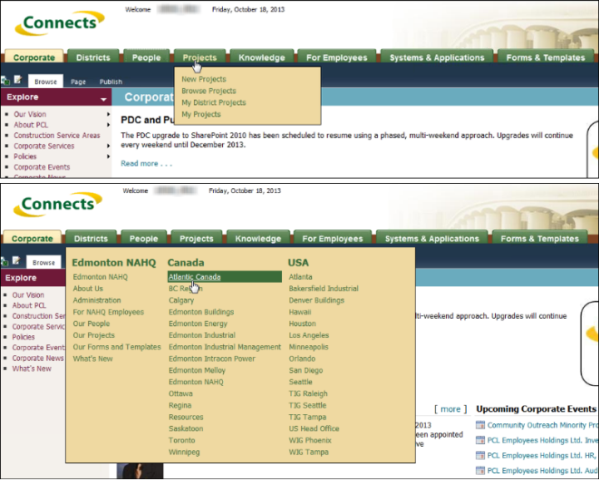Open US Head Office
Image resolution: width=599 pixels, height=480 pixels.
point(314,429)
